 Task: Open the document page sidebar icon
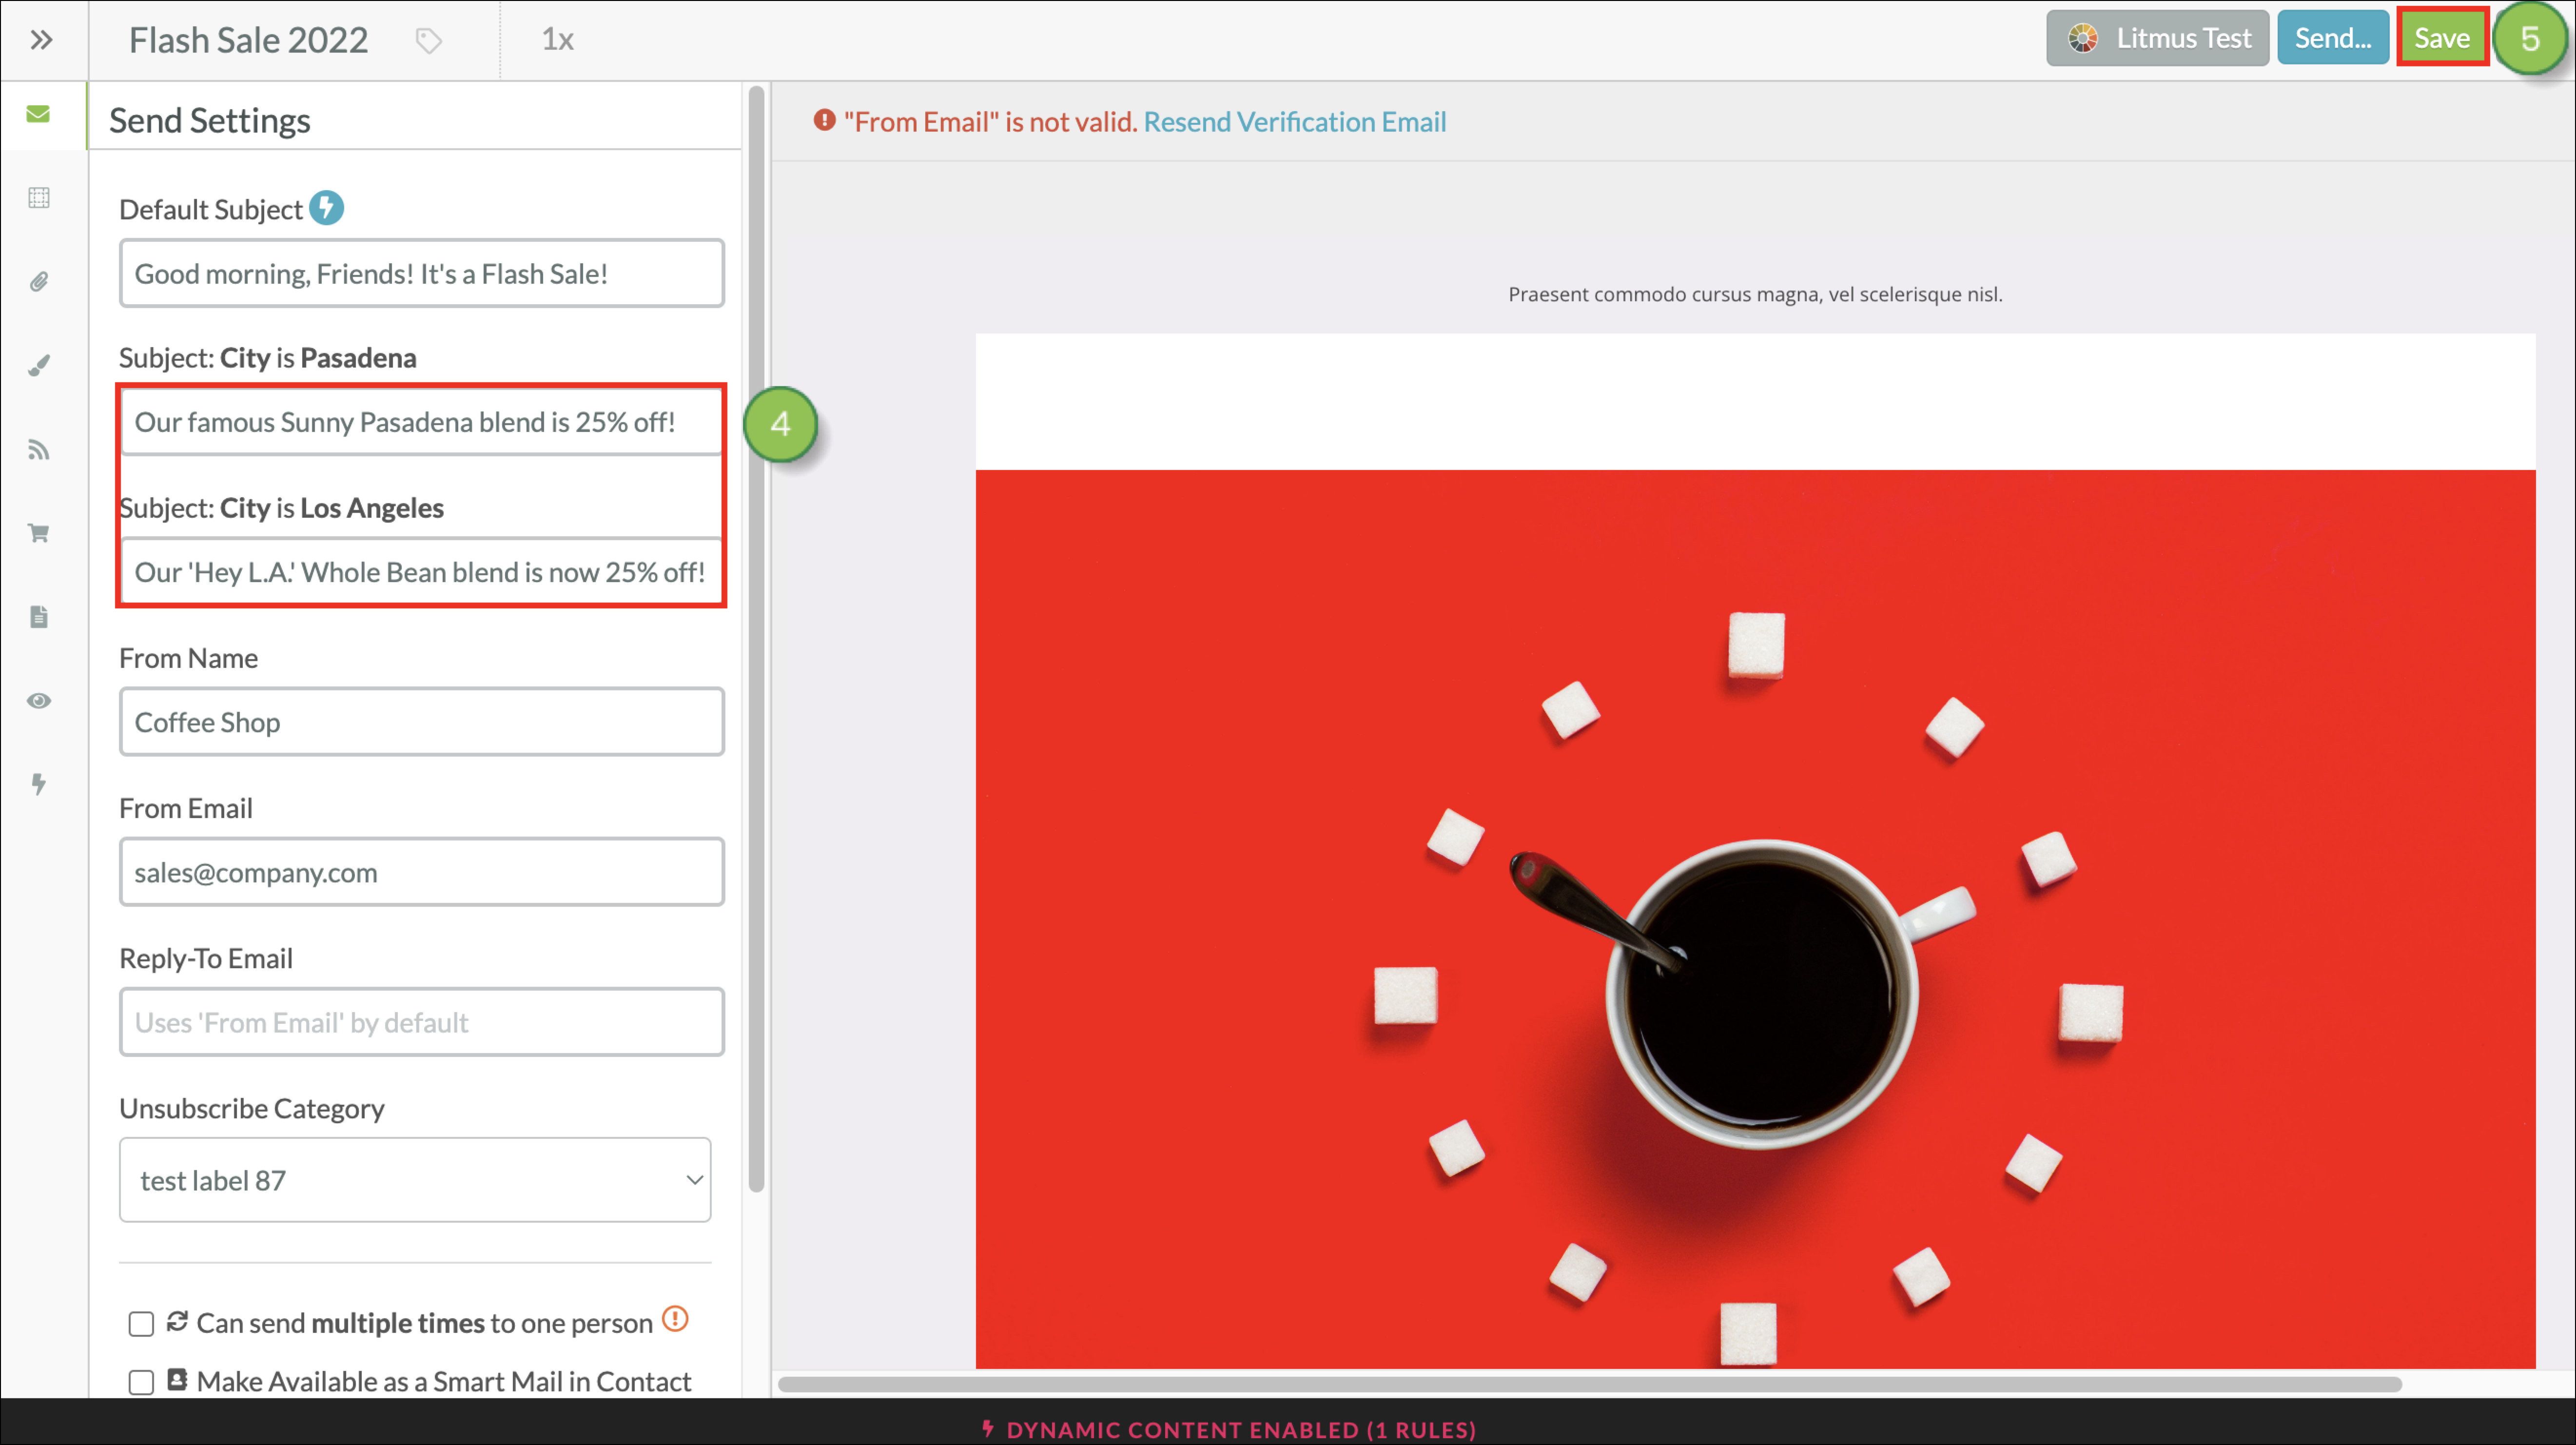[x=39, y=616]
